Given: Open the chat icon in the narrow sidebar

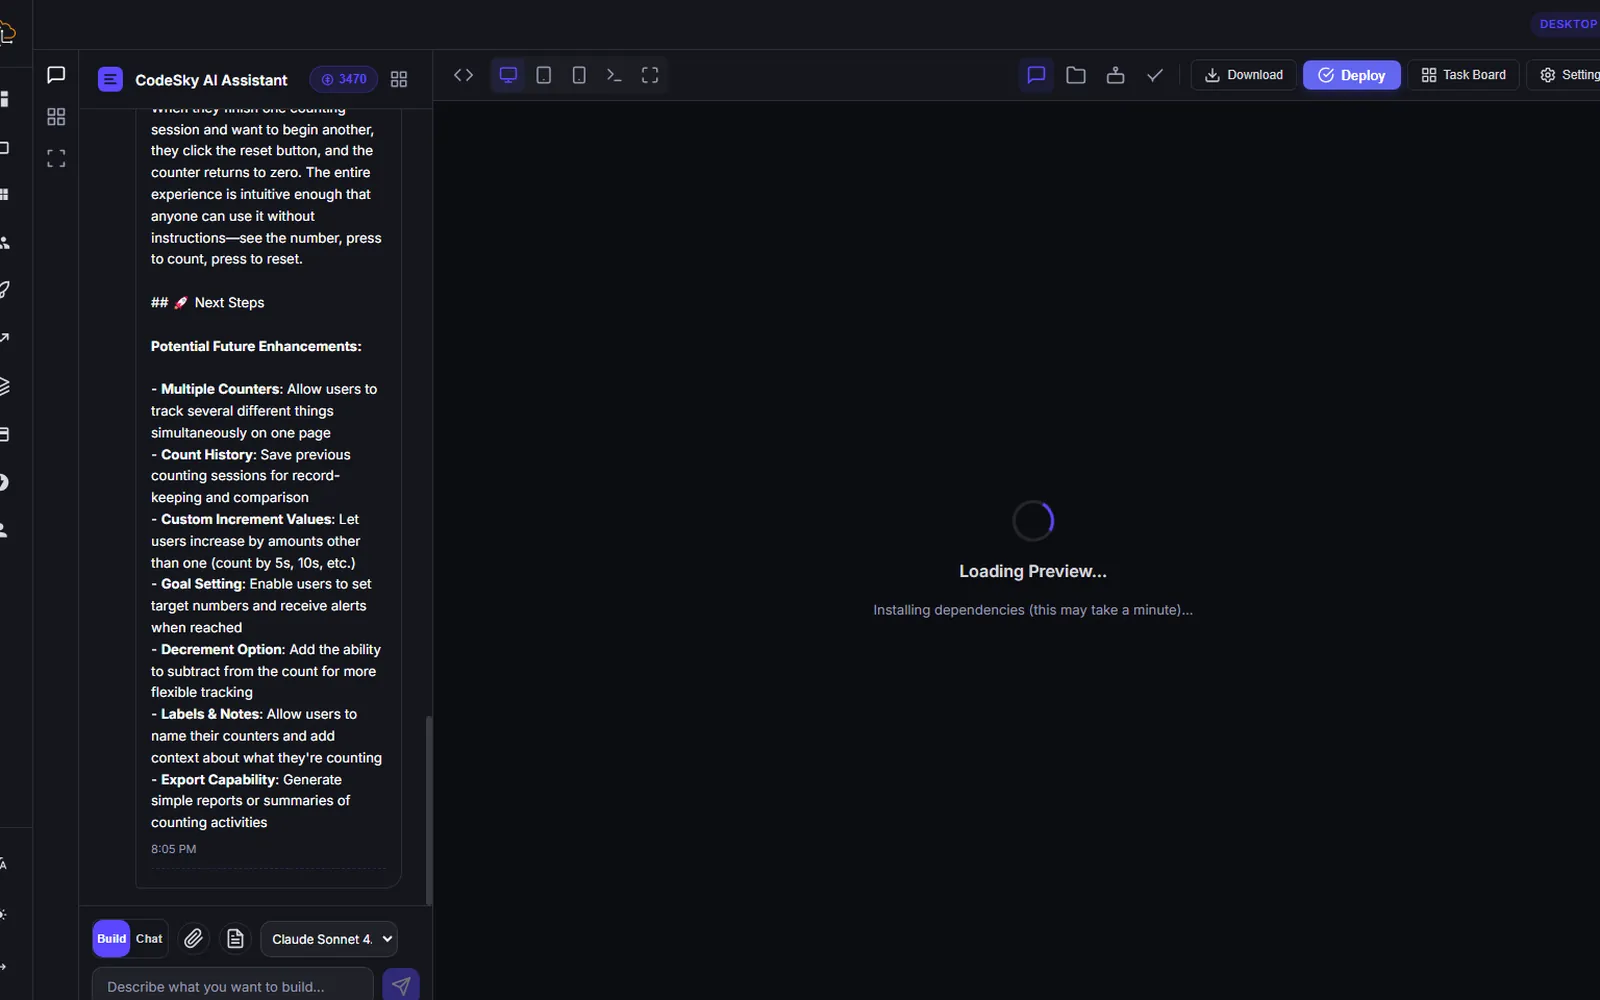Looking at the screenshot, I should 56,75.
